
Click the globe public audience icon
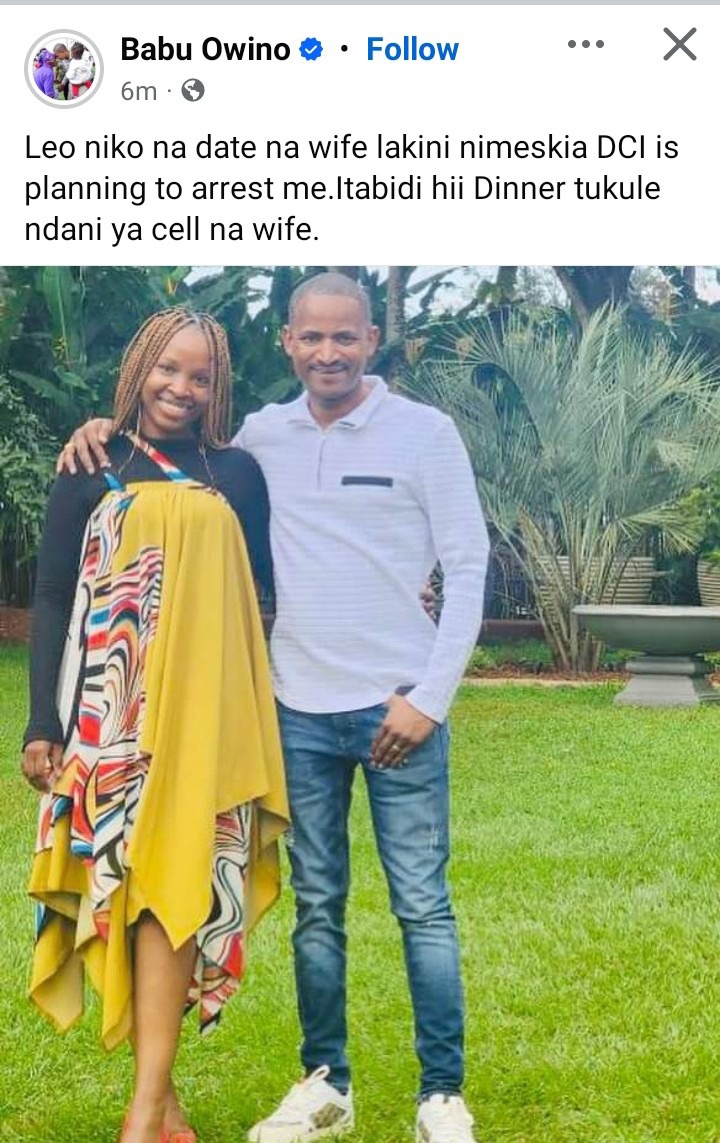click(192, 91)
